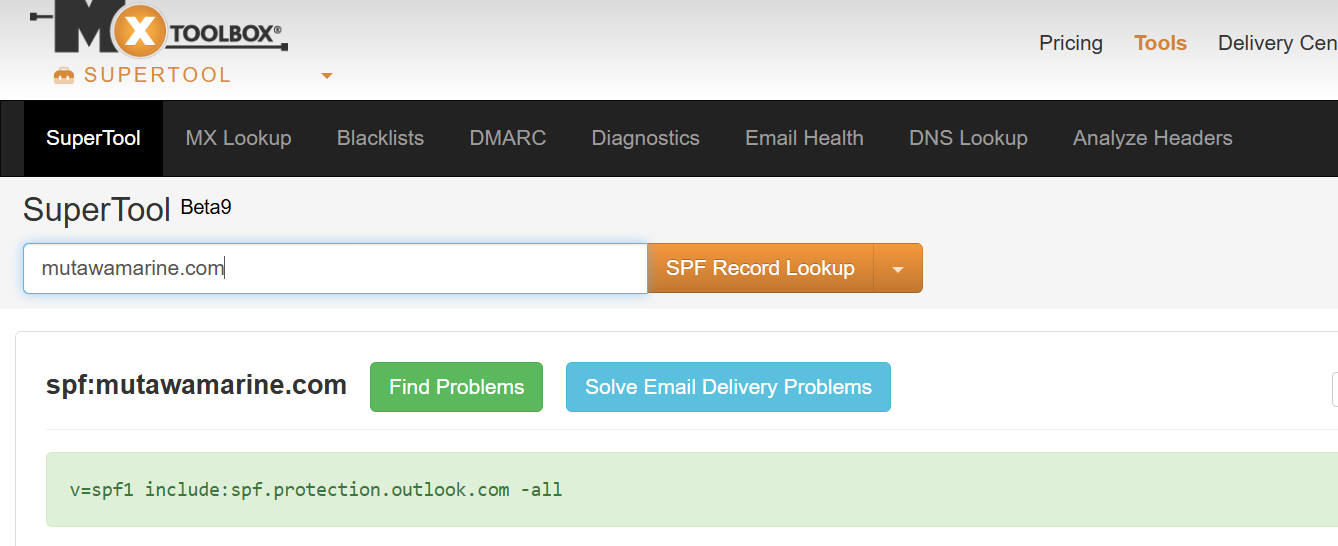Switch to the DMARC tab
This screenshot has height=546, width=1338.
pyautogui.click(x=508, y=138)
